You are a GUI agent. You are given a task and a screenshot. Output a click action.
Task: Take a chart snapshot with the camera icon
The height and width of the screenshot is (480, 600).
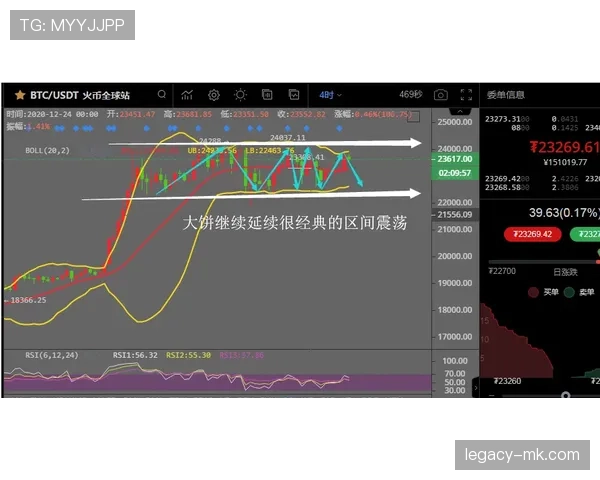click(440, 95)
